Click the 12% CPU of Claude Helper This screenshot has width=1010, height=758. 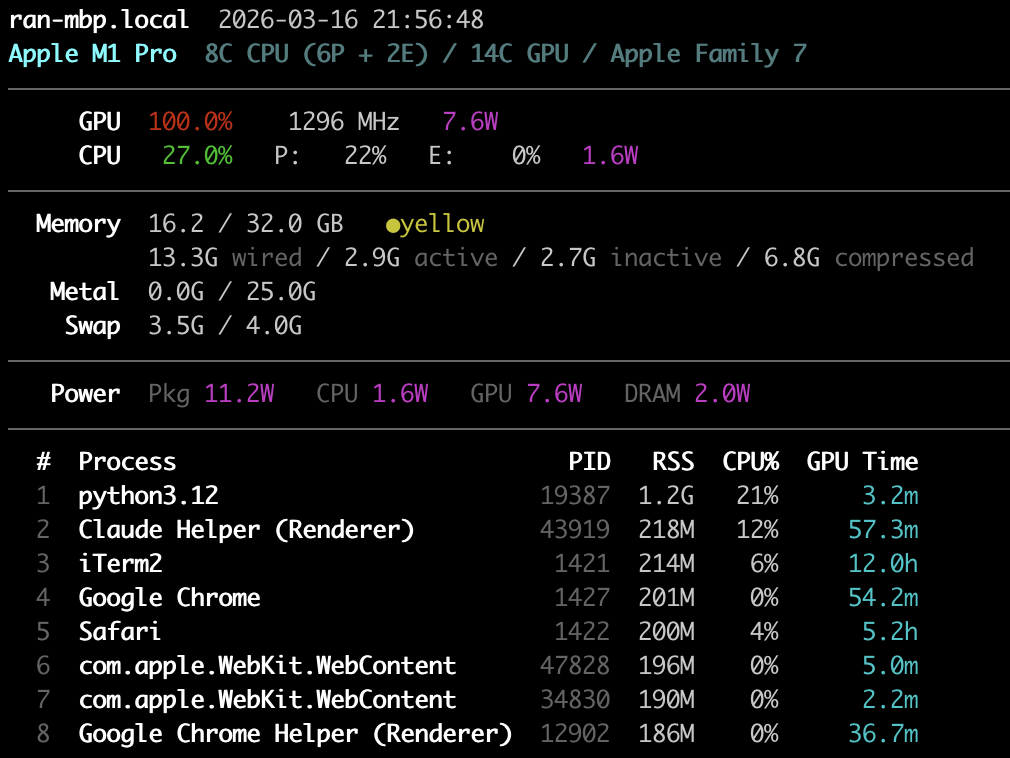pos(758,530)
